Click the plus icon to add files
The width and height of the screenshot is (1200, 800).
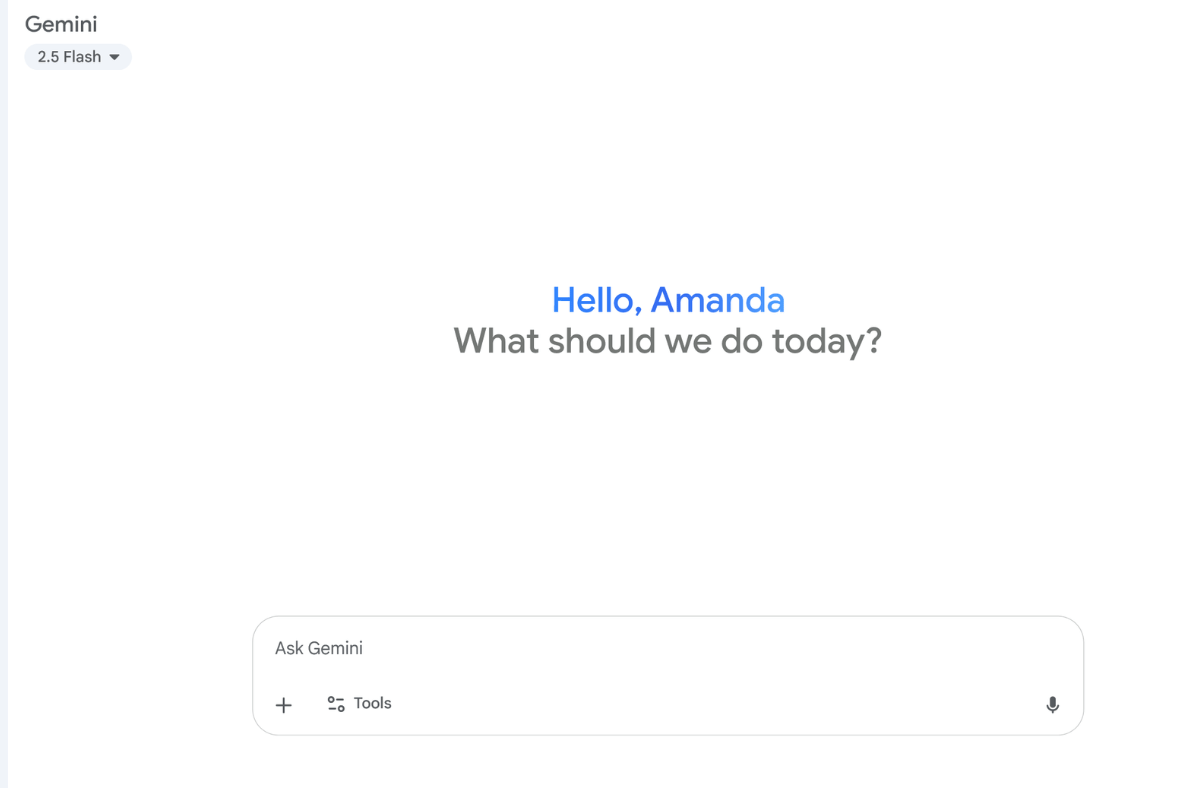pos(284,705)
